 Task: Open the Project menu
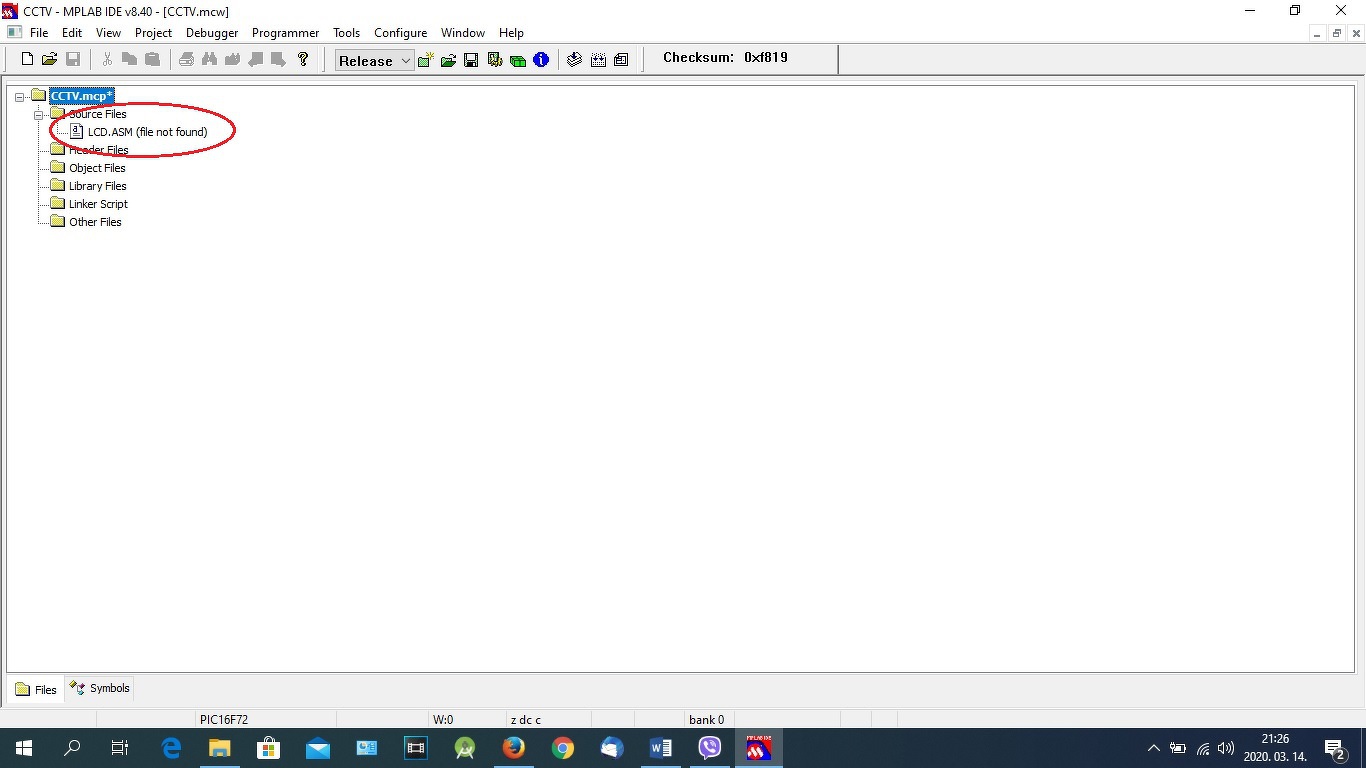154,33
